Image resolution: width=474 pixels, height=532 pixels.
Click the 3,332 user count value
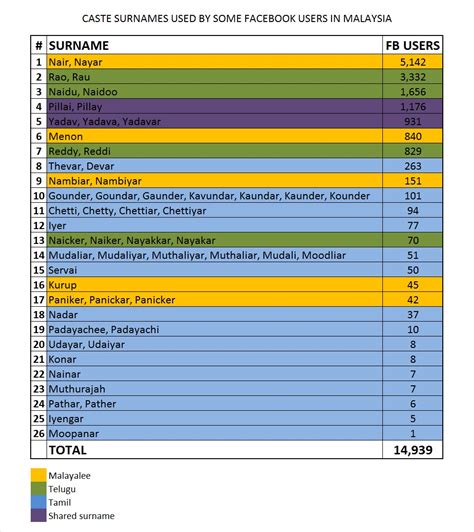click(413, 77)
